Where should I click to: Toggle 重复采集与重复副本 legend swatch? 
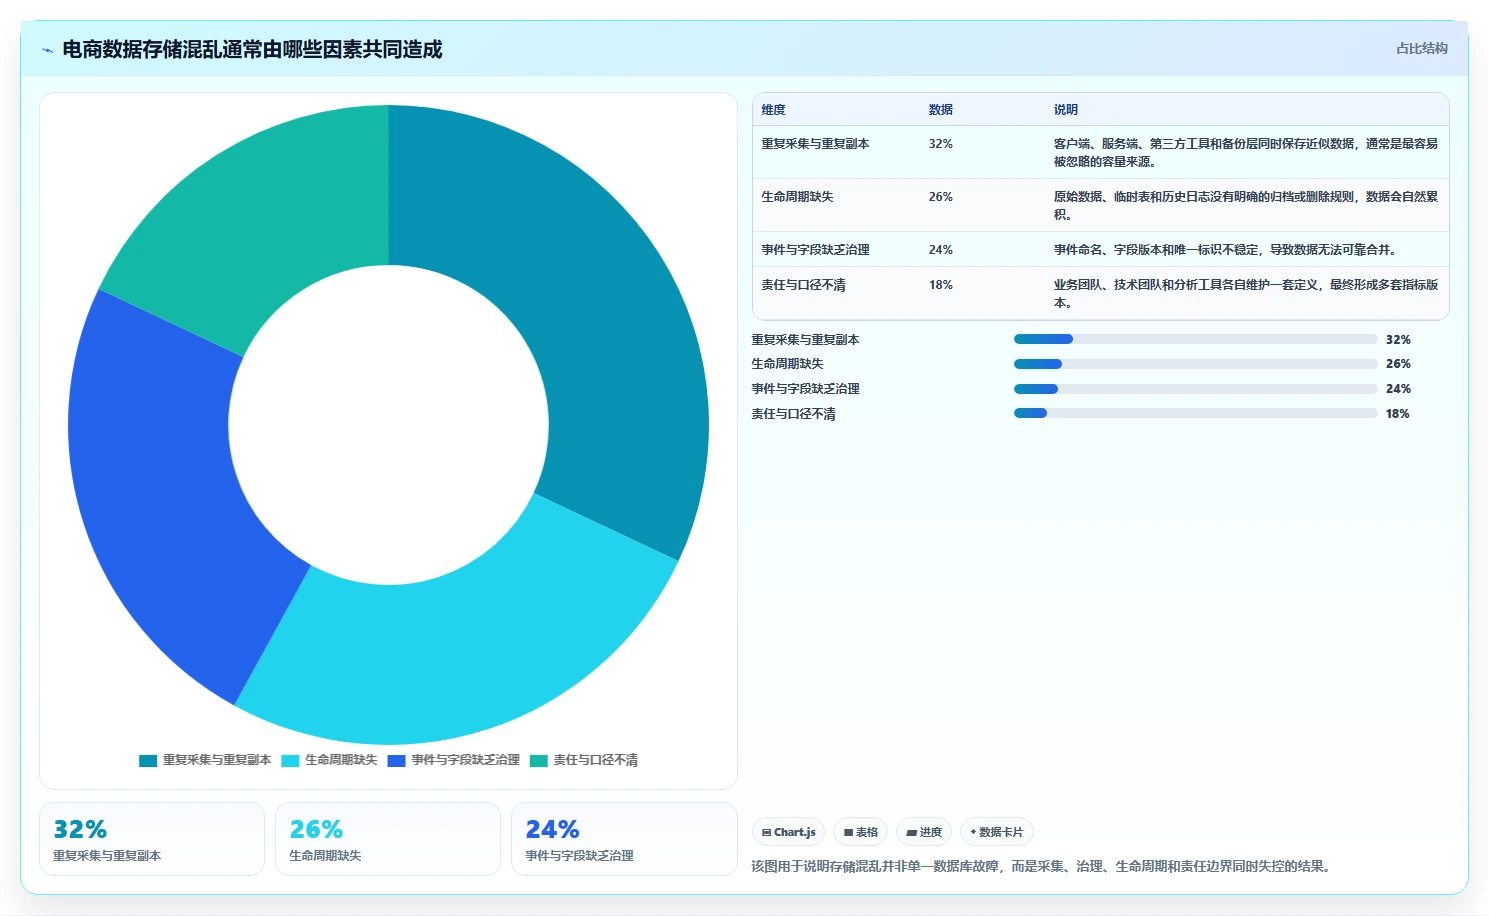148,761
